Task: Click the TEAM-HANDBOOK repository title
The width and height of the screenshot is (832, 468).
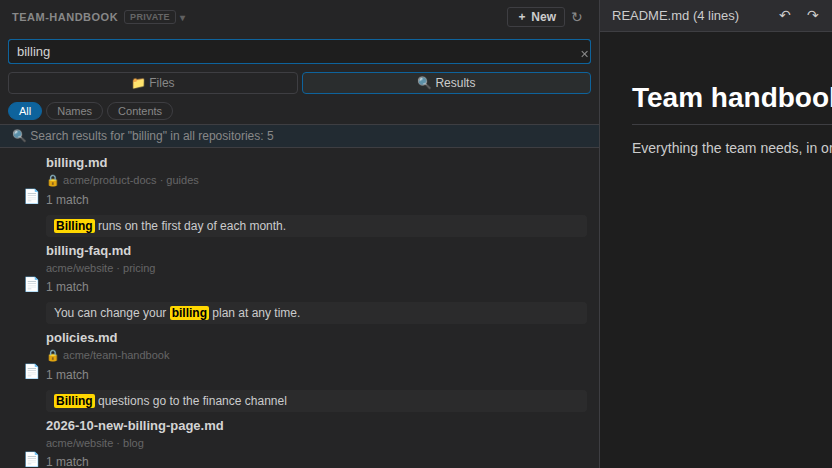Action: coord(65,17)
